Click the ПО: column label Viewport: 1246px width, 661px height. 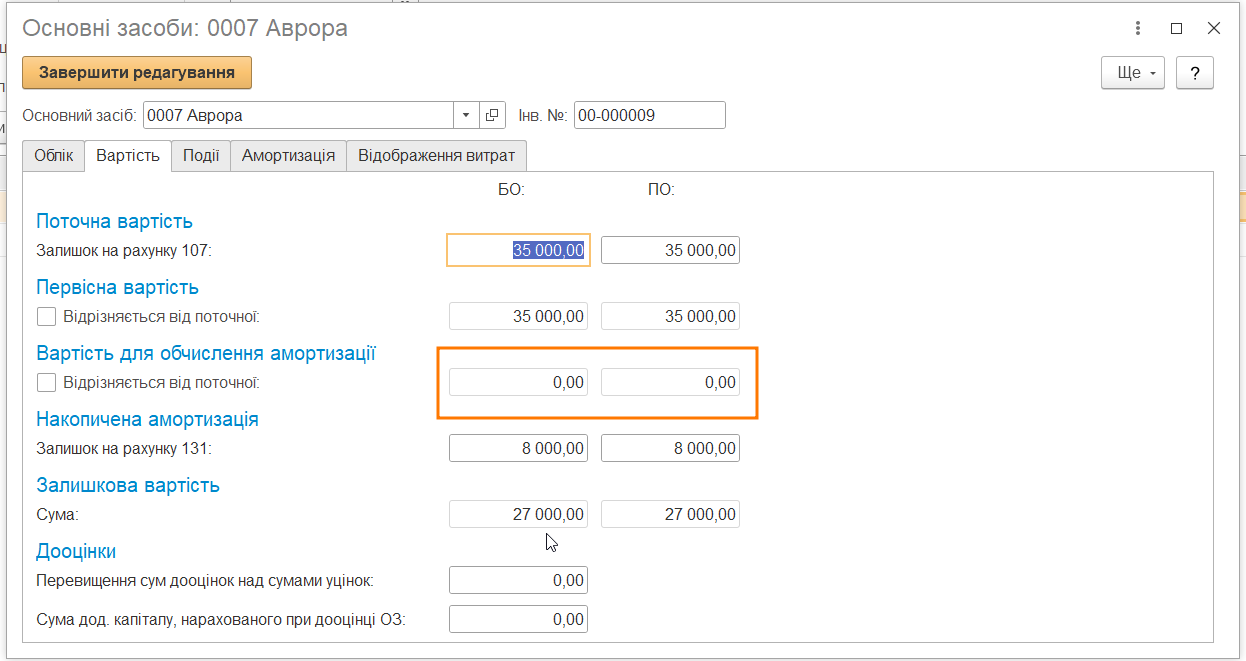(661, 190)
